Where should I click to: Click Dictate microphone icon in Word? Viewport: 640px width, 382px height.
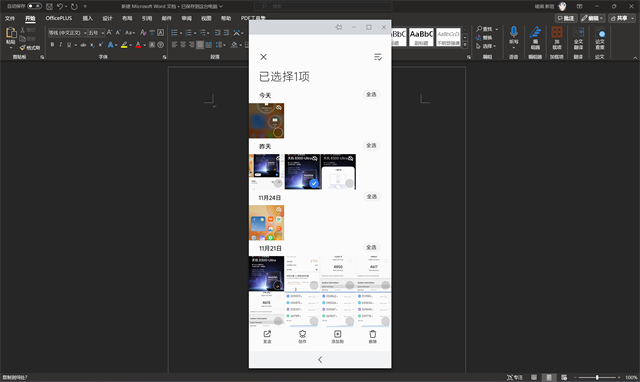coord(513,32)
